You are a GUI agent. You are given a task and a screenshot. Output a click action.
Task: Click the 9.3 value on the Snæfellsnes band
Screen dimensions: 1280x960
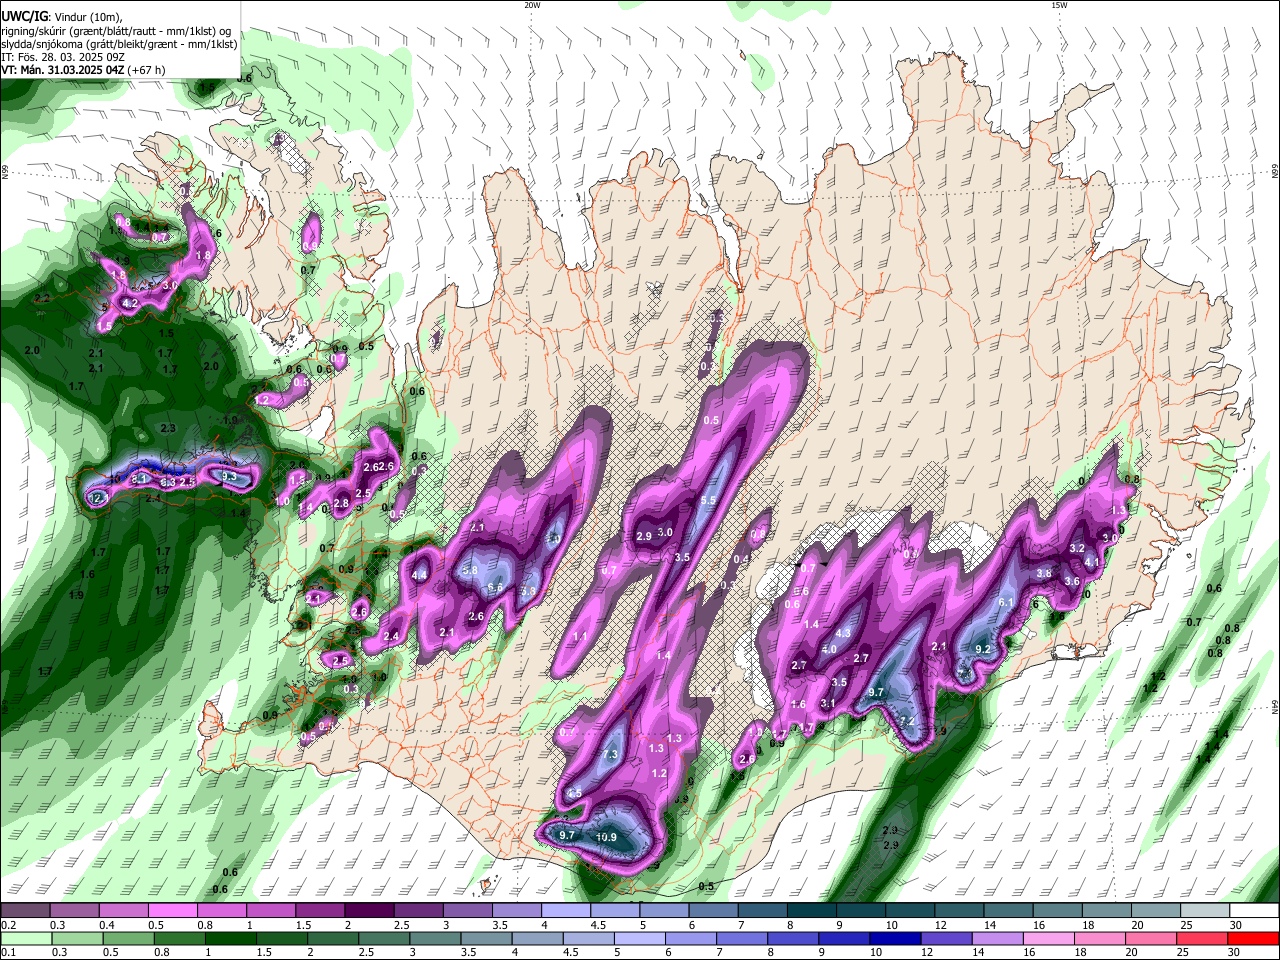229,477
